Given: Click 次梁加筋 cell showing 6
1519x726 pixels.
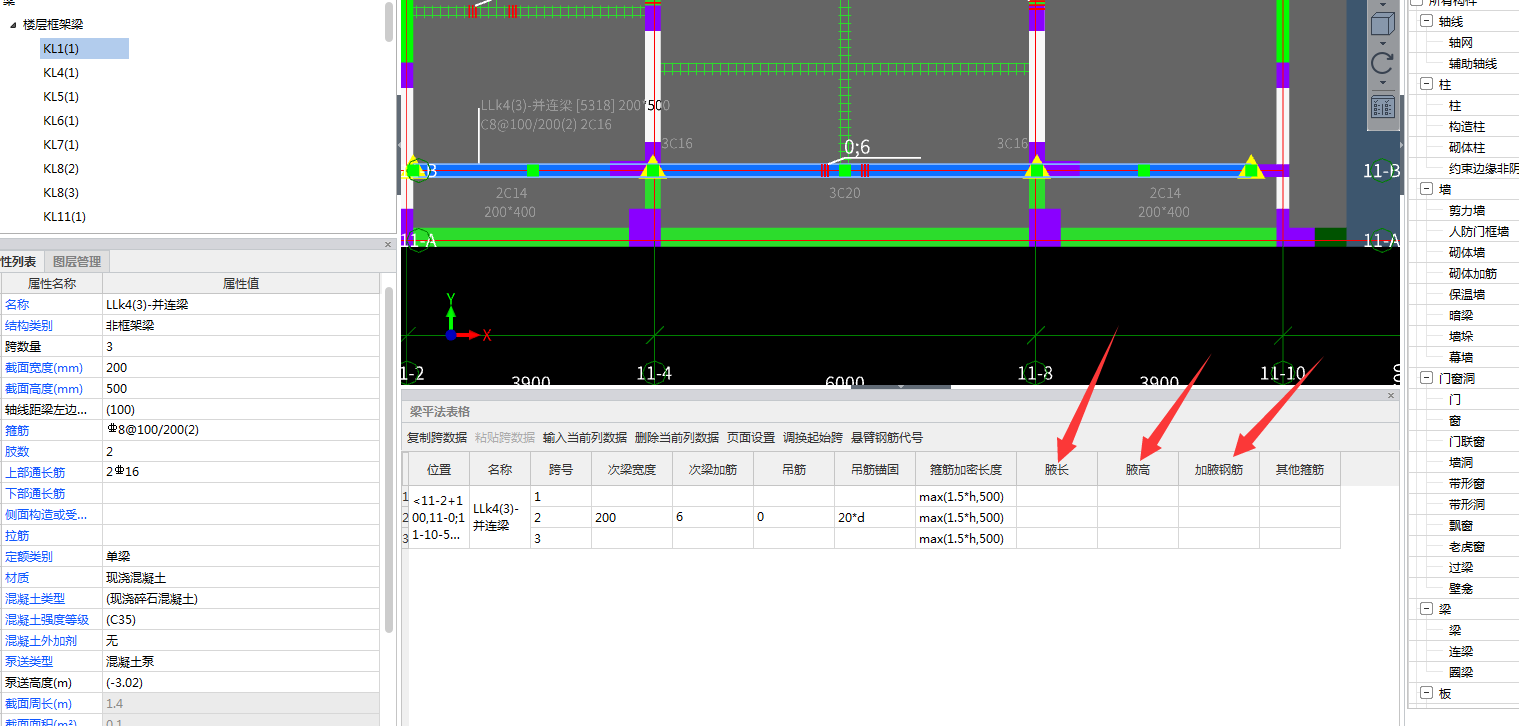Looking at the screenshot, I should click(713, 517).
